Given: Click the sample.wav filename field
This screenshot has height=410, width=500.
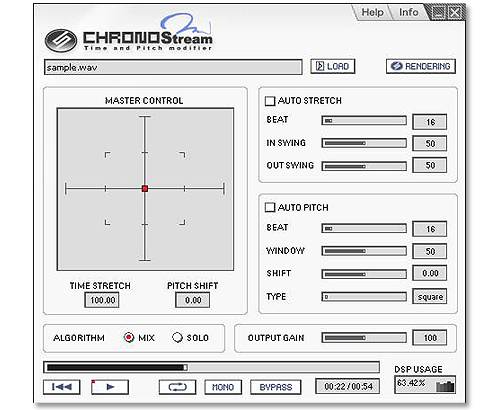Looking at the screenshot, I should [173, 67].
